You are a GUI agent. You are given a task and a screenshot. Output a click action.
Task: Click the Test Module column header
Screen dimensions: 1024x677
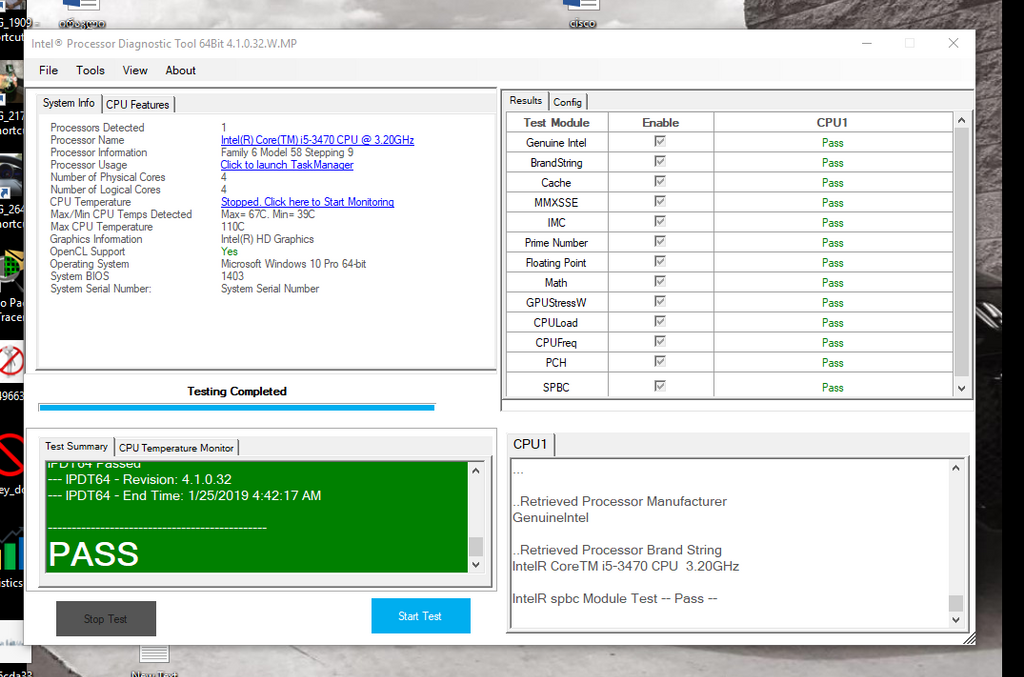[556, 123]
